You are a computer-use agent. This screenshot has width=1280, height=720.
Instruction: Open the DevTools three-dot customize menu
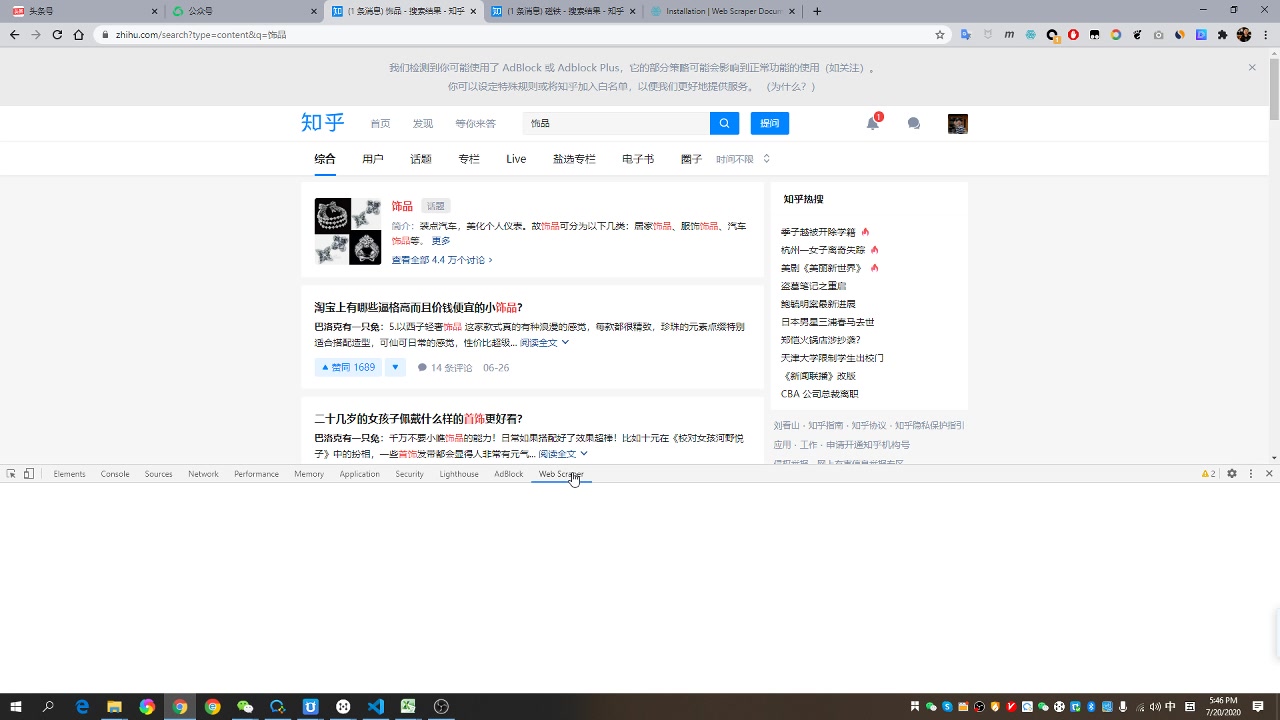tap(1250, 474)
